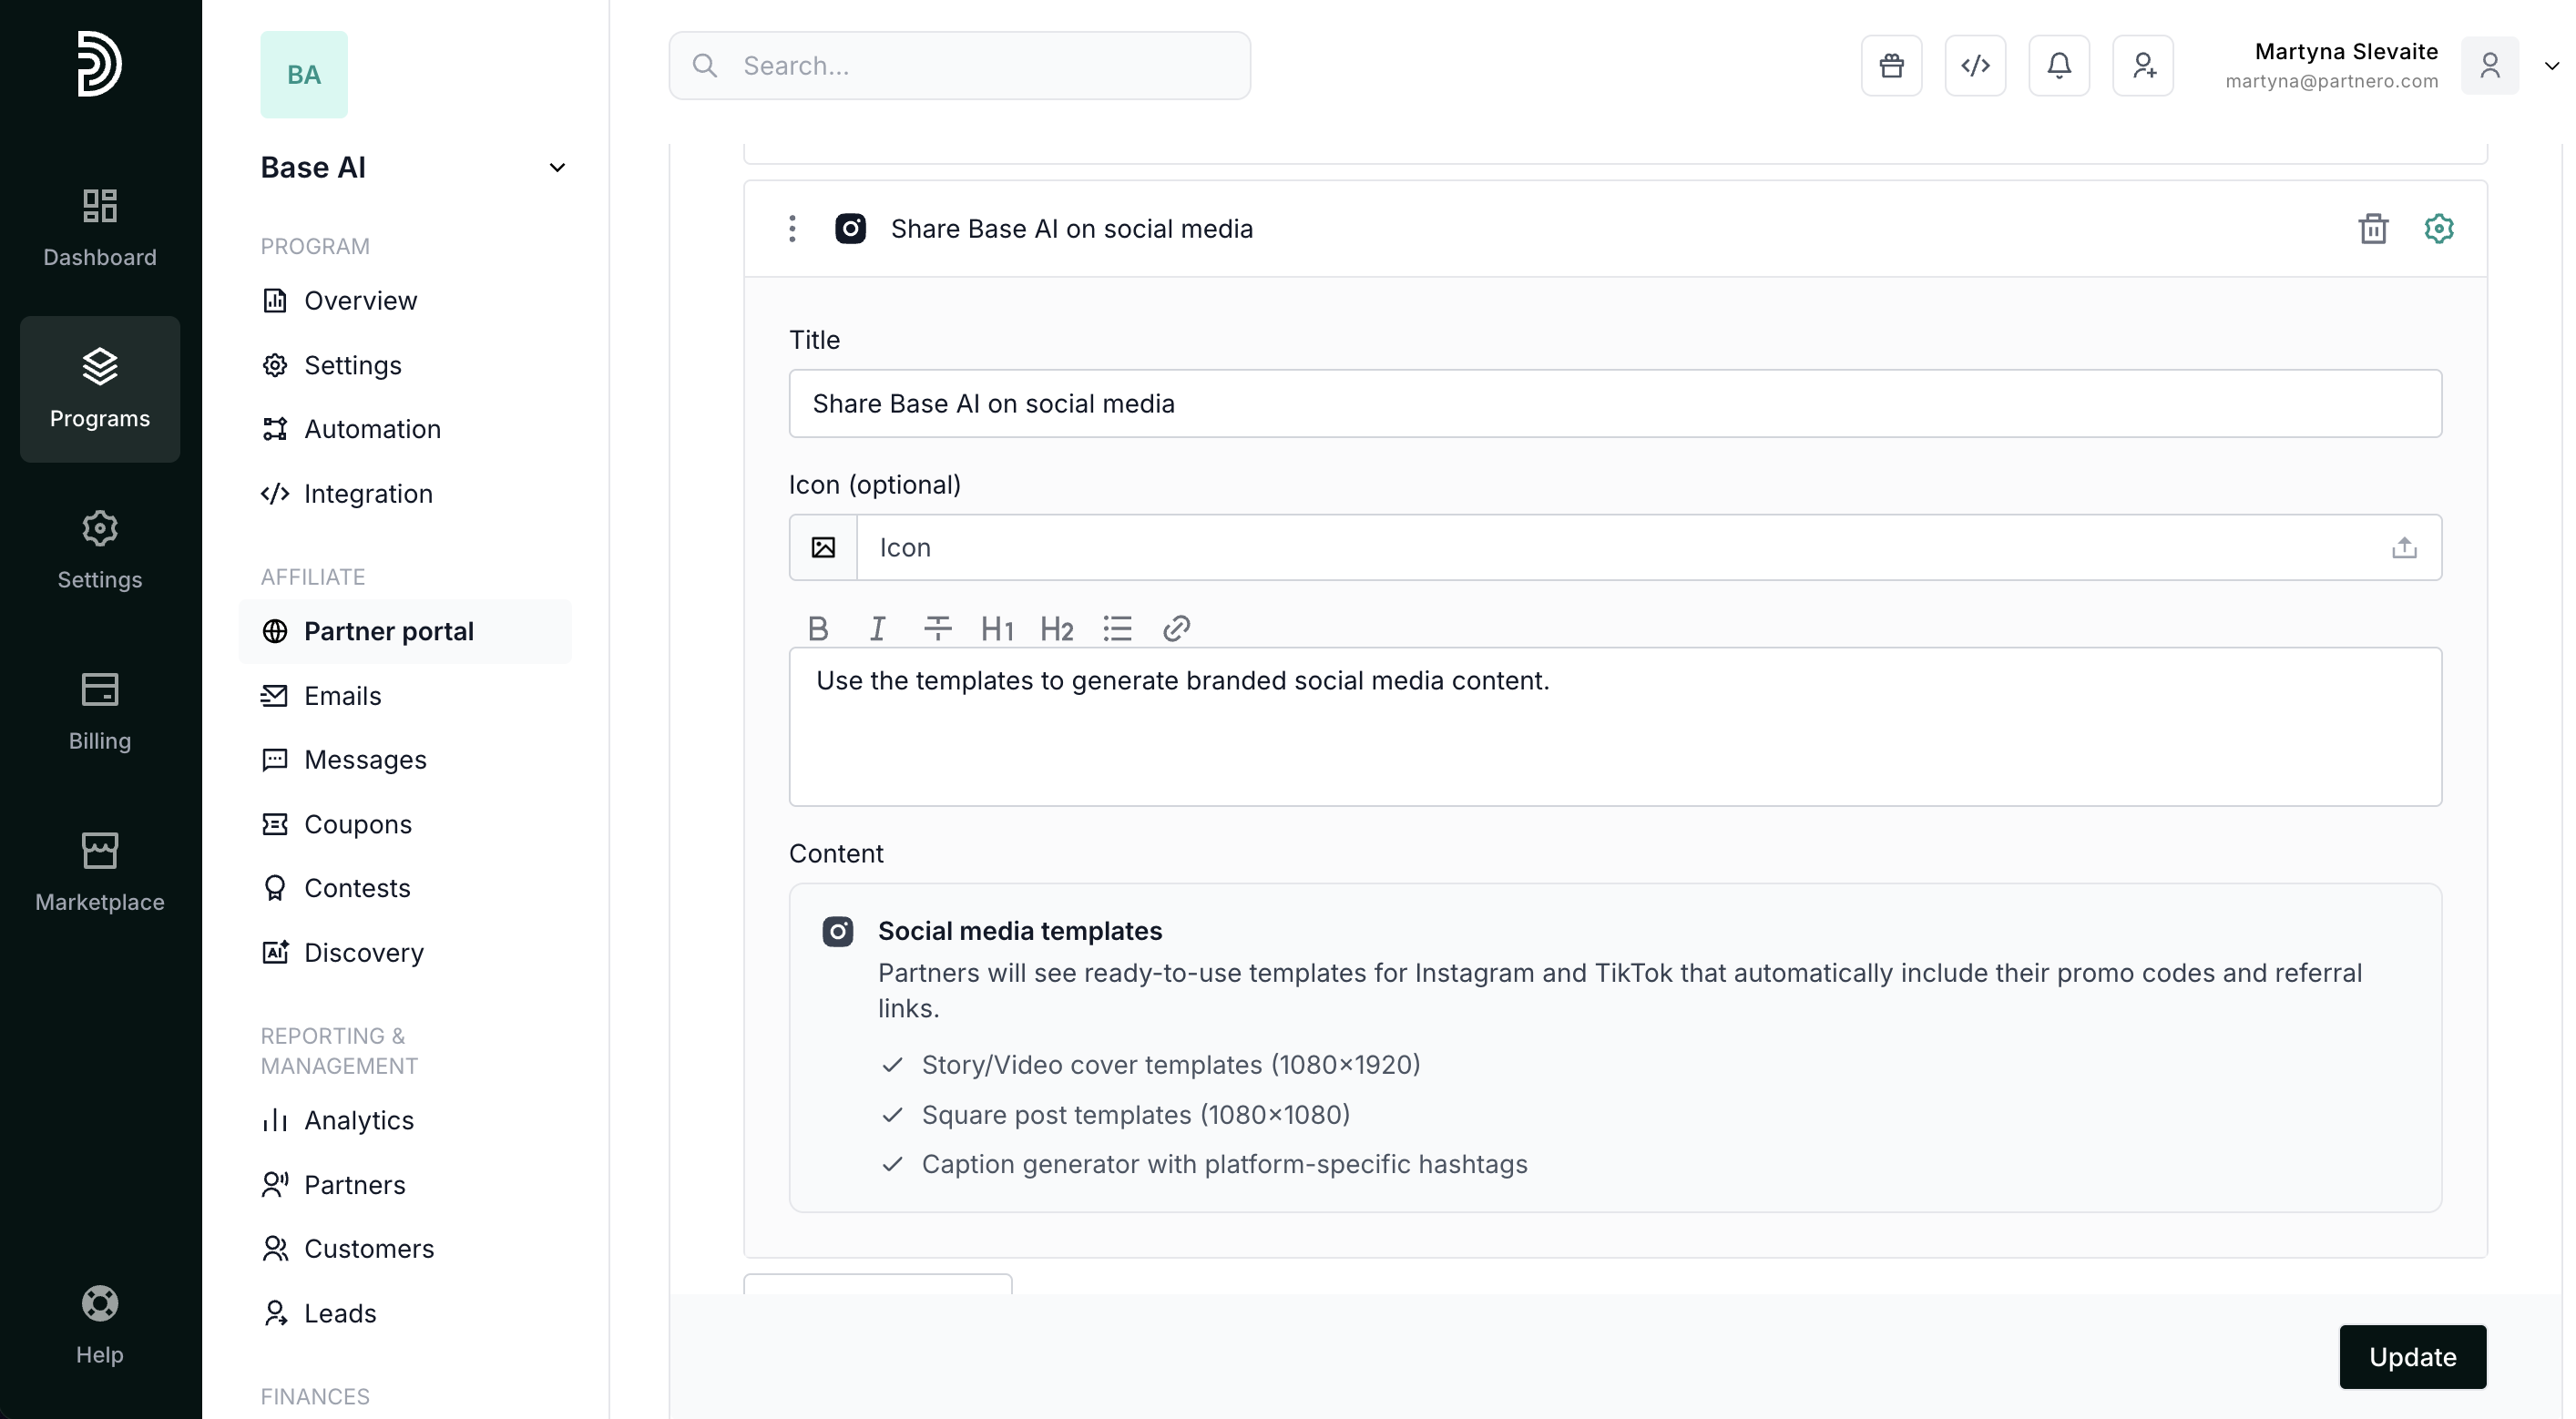Open the notifications bell
This screenshot has height=1419, width=2576.
click(x=2058, y=66)
